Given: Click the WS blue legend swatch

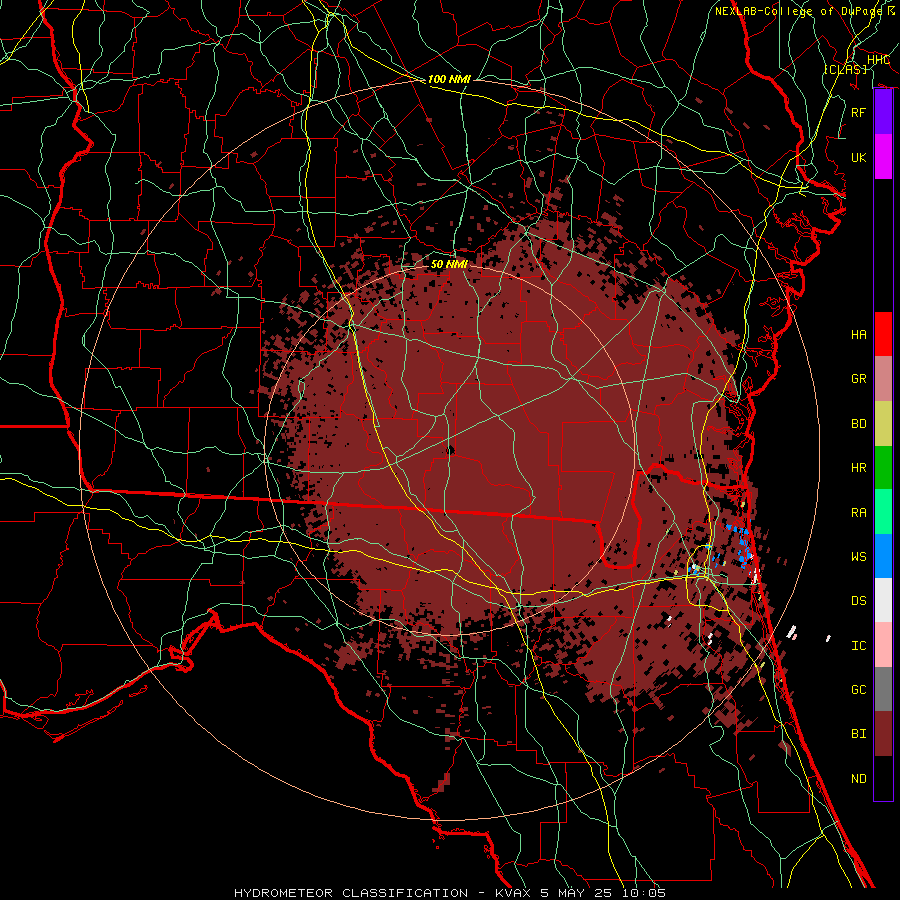Looking at the screenshot, I should click(883, 556).
